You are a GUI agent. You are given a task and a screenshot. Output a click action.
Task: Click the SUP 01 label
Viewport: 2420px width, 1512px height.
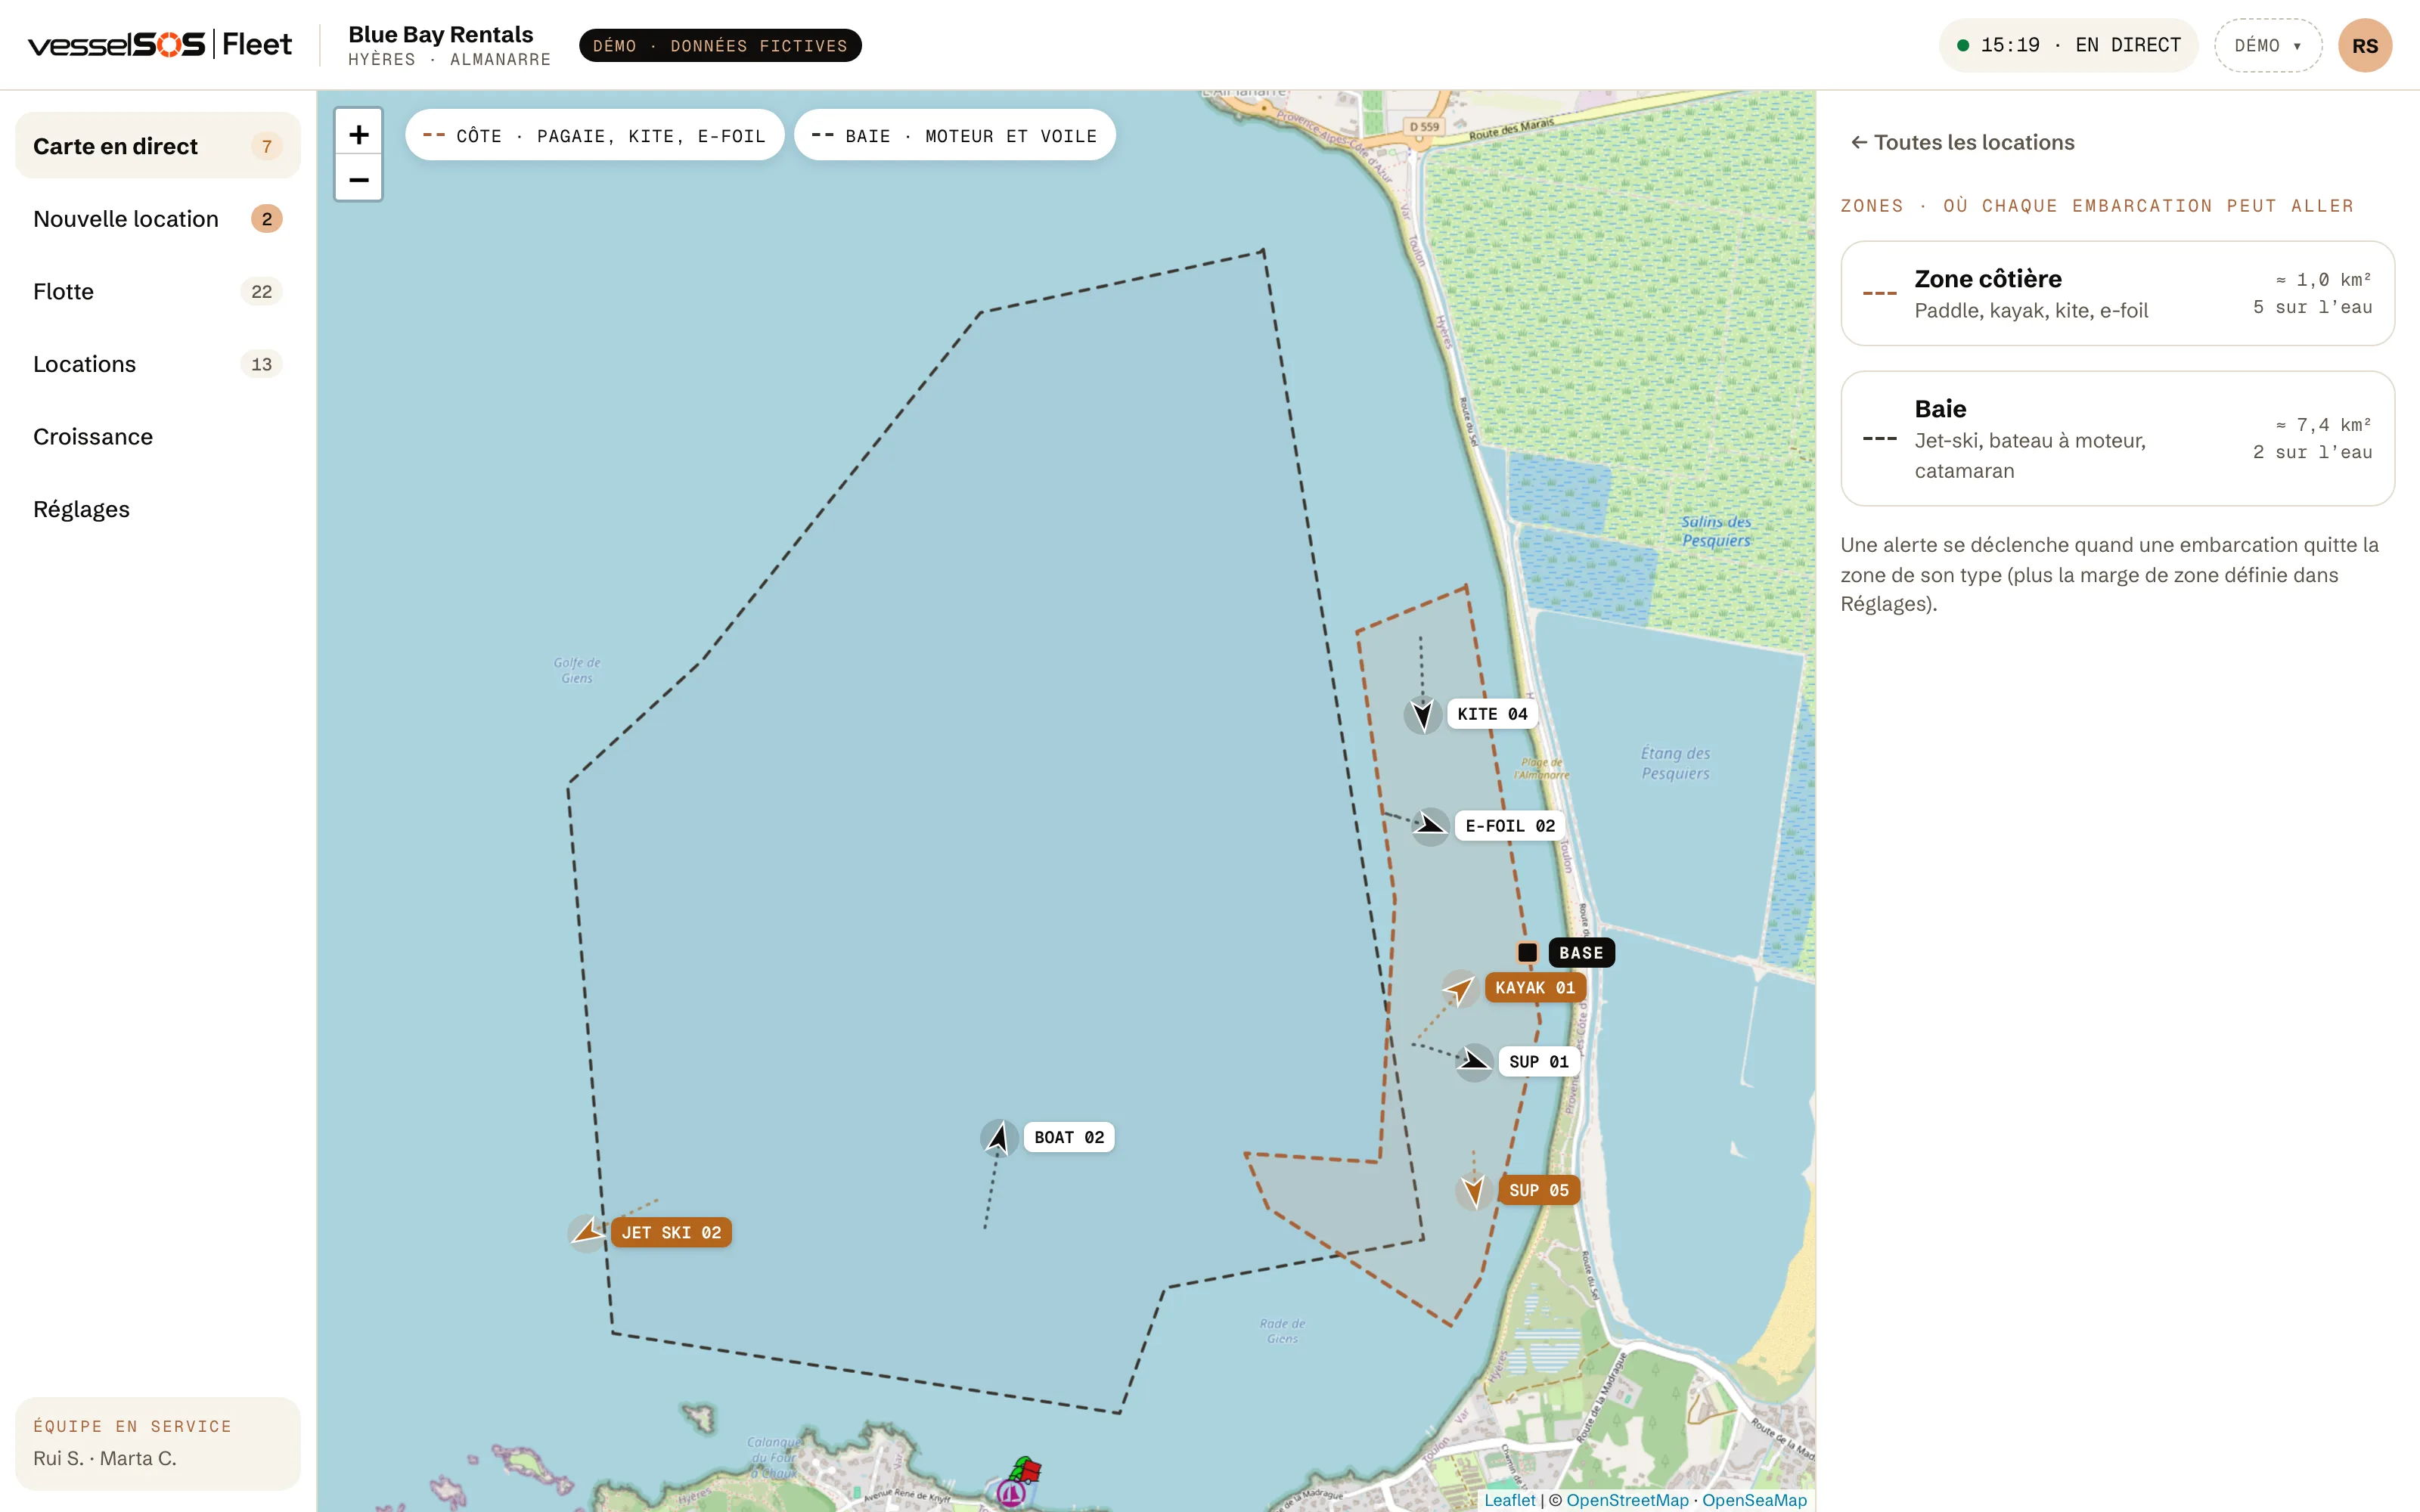coord(1539,1062)
